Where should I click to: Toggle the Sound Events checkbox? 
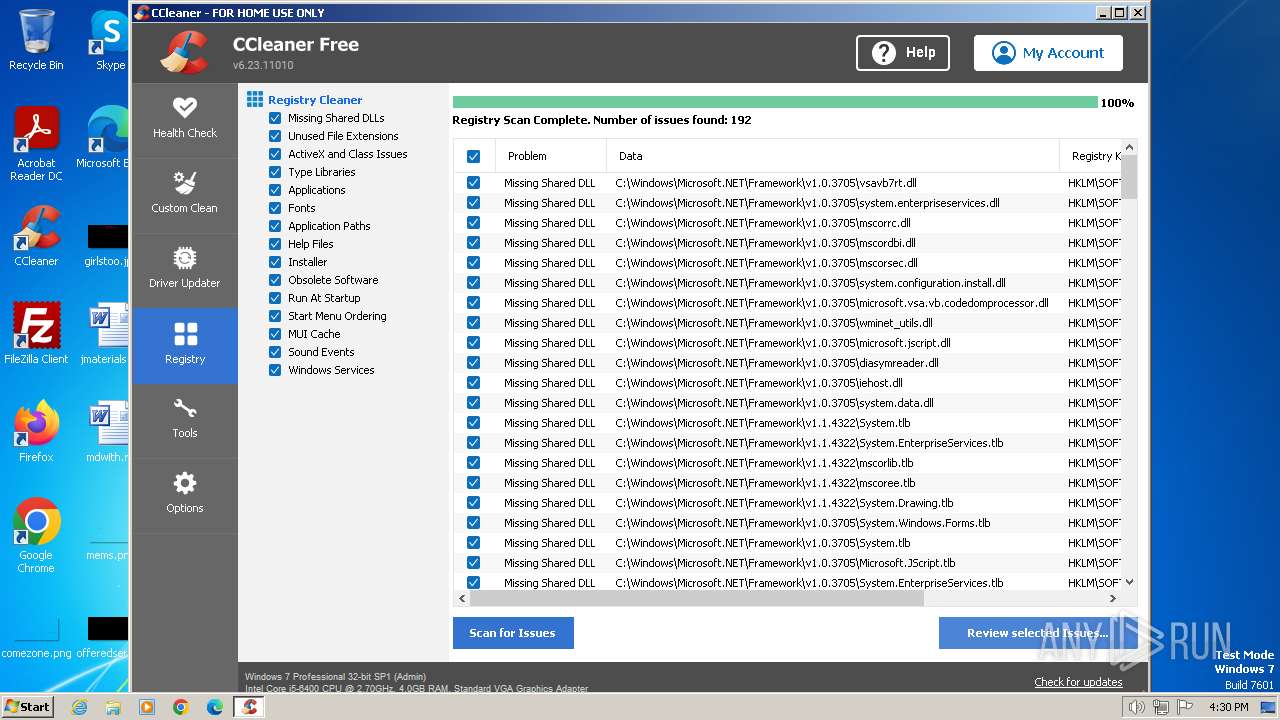[x=275, y=352]
